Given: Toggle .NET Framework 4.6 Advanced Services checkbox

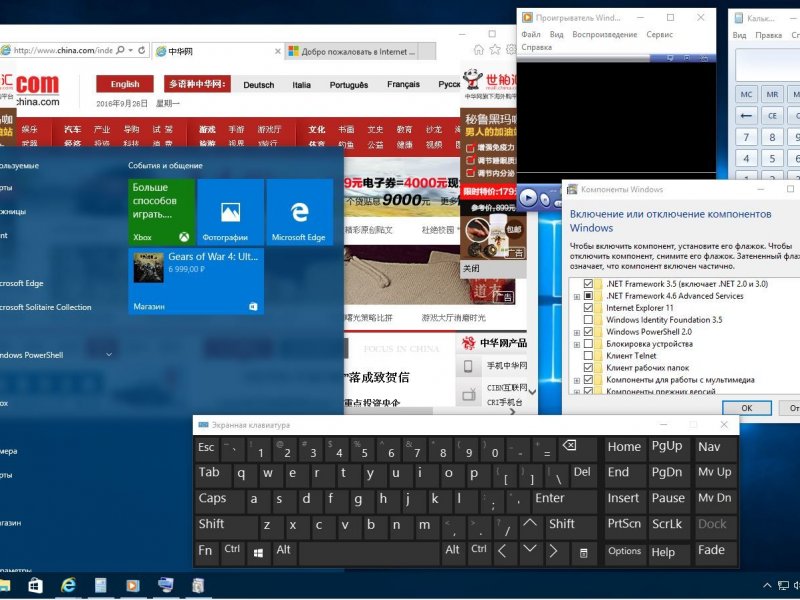Looking at the screenshot, I should pyautogui.click(x=588, y=296).
